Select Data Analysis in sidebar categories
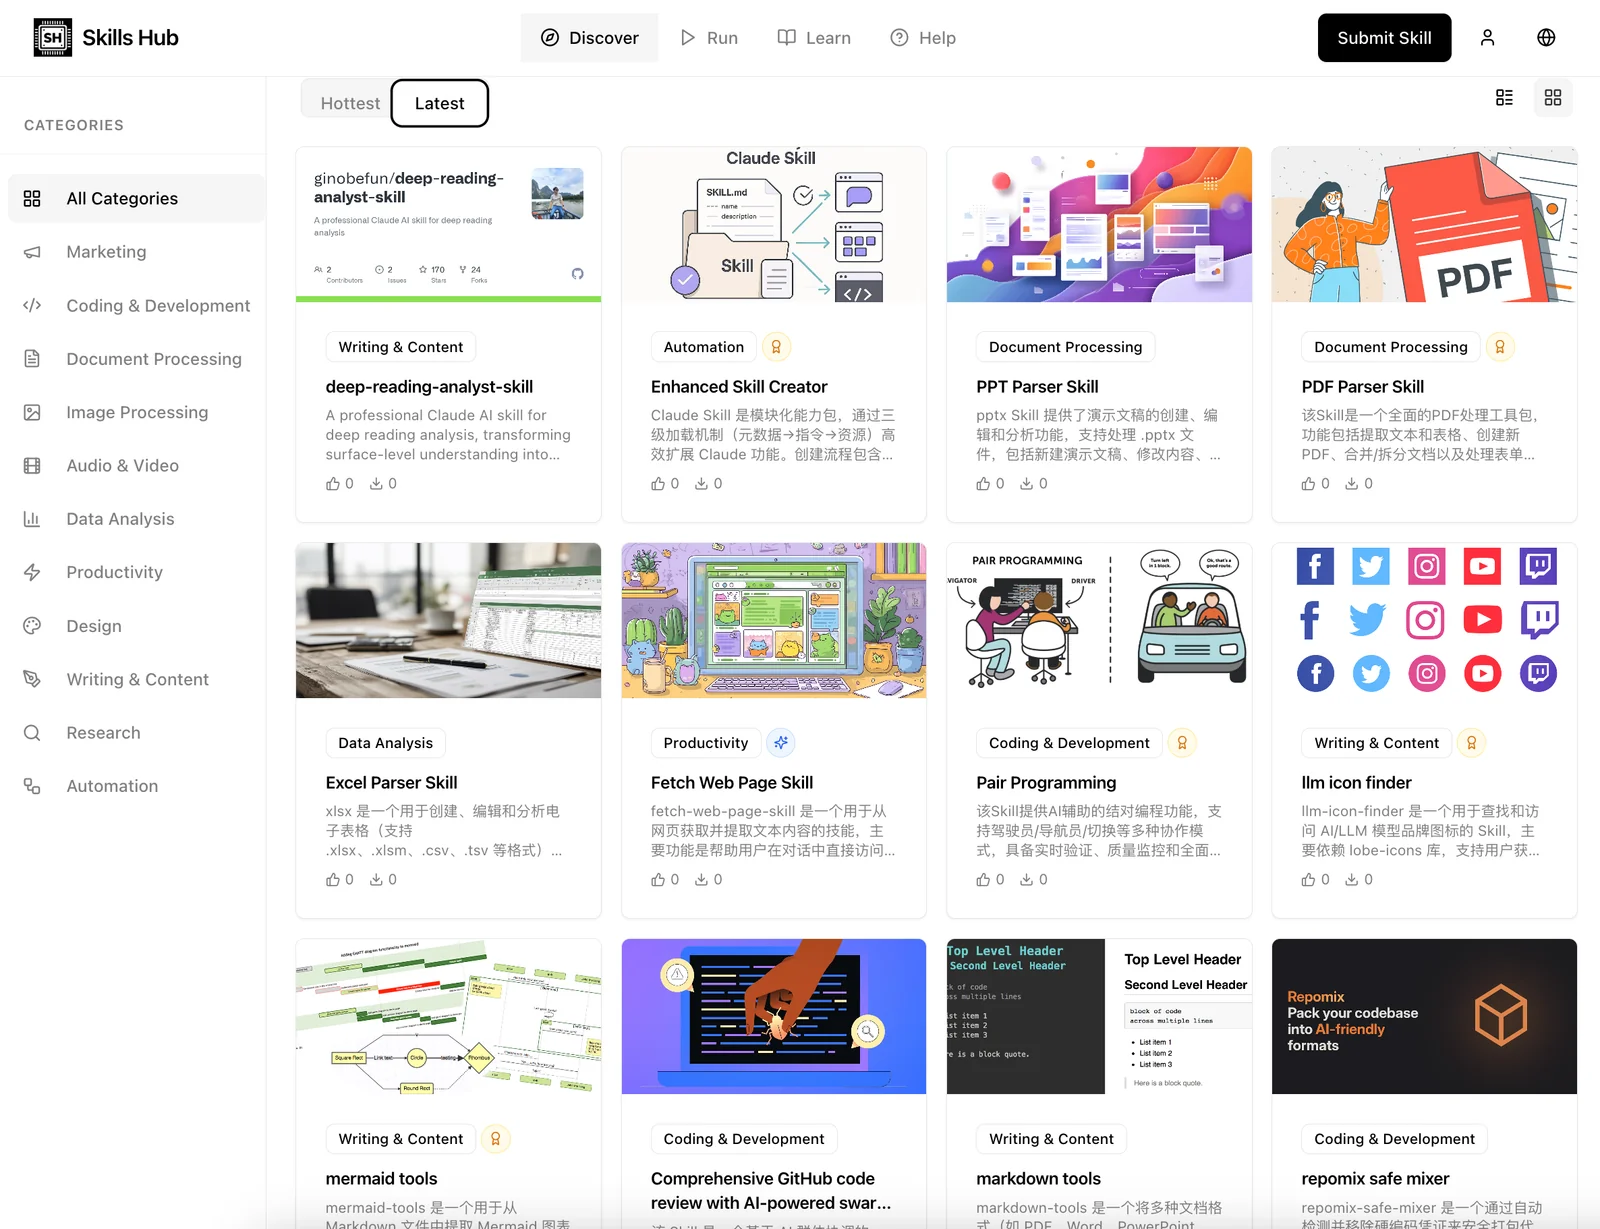The height and width of the screenshot is (1229, 1600). 120,519
